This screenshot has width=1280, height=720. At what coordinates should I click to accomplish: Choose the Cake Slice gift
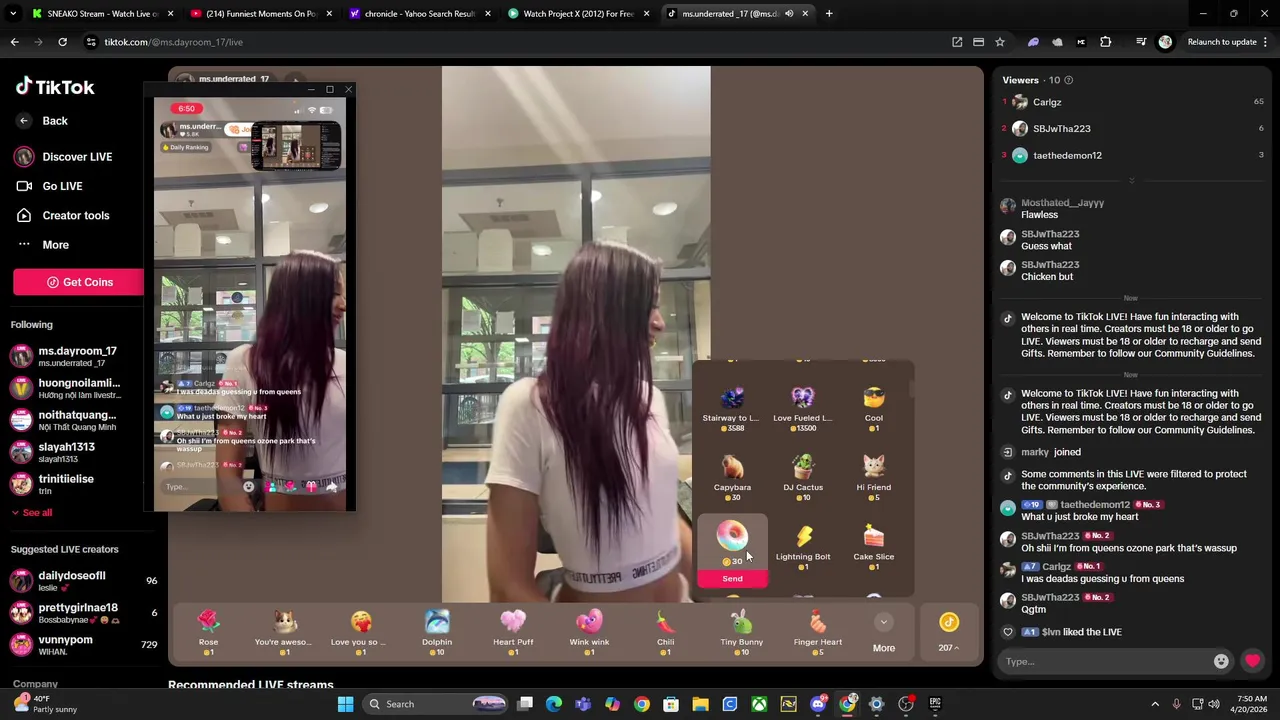click(x=874, y=547)
